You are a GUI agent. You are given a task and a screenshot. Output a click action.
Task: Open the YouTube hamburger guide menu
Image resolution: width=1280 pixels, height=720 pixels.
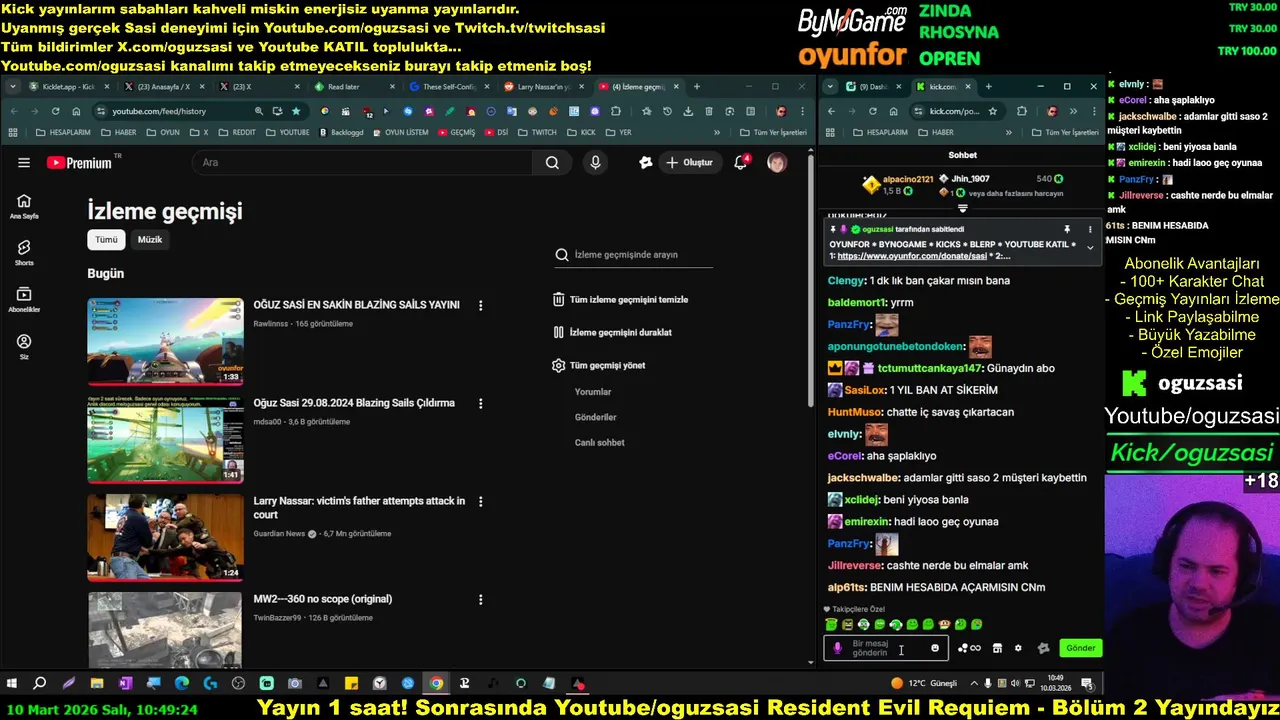coord(24,162)
